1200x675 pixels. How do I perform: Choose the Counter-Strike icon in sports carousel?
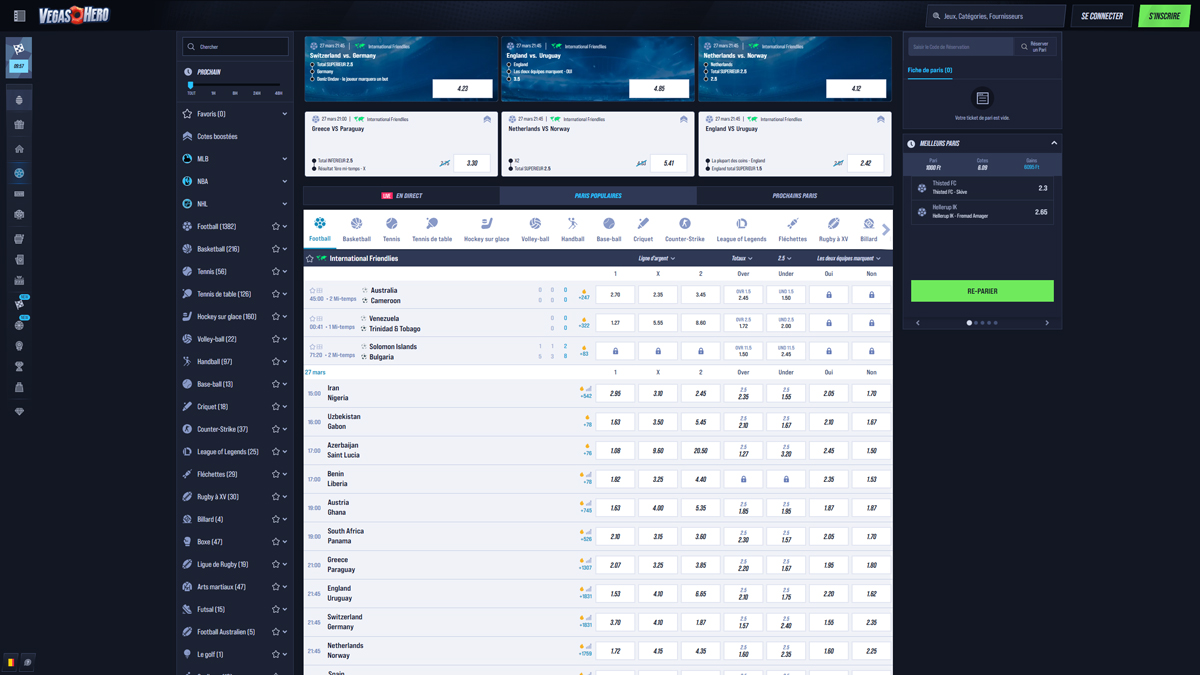[684, 229]
